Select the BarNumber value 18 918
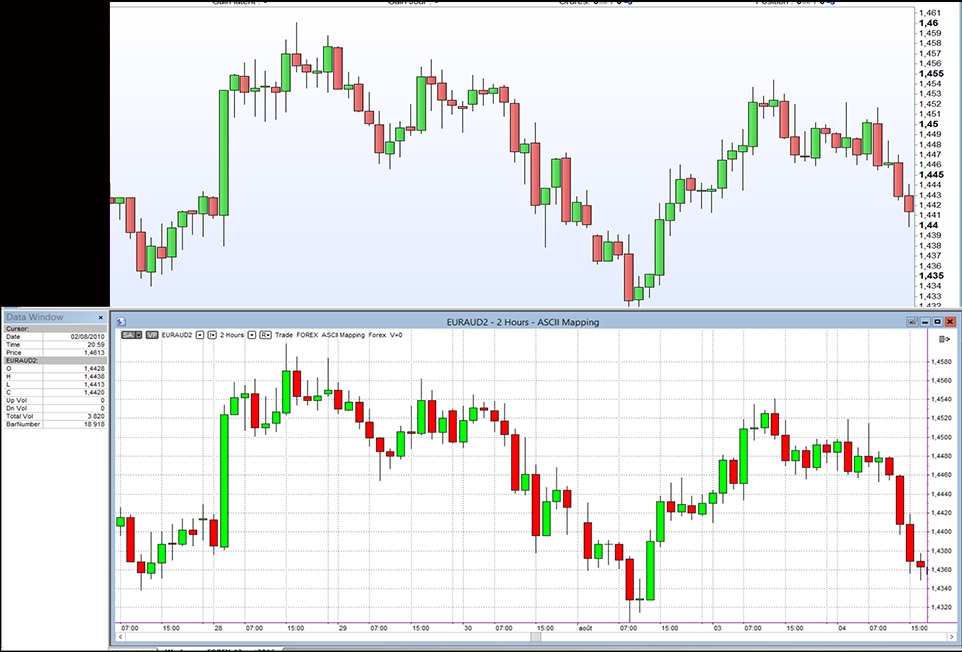Image resolution: width=962 pixels, height=652 pixels. 94,424
